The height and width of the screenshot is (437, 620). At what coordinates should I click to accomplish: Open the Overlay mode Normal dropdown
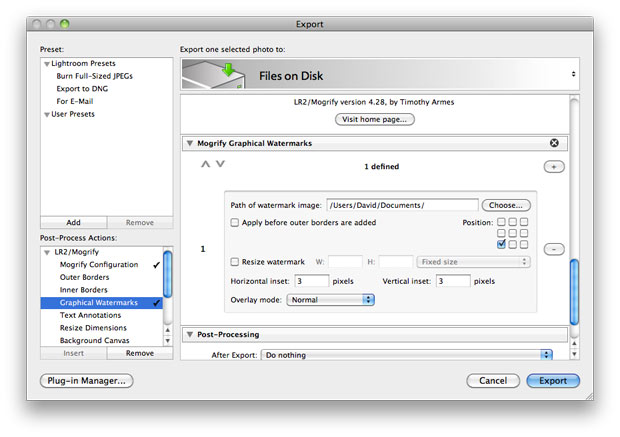pyautogui.click(x=331, y=300)
